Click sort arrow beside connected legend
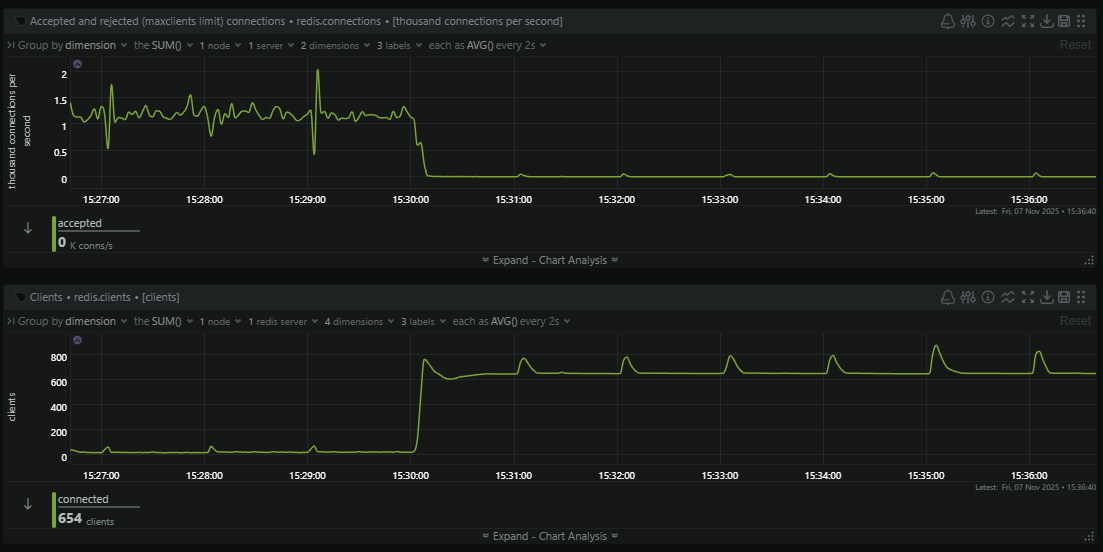 click(28, 504)
